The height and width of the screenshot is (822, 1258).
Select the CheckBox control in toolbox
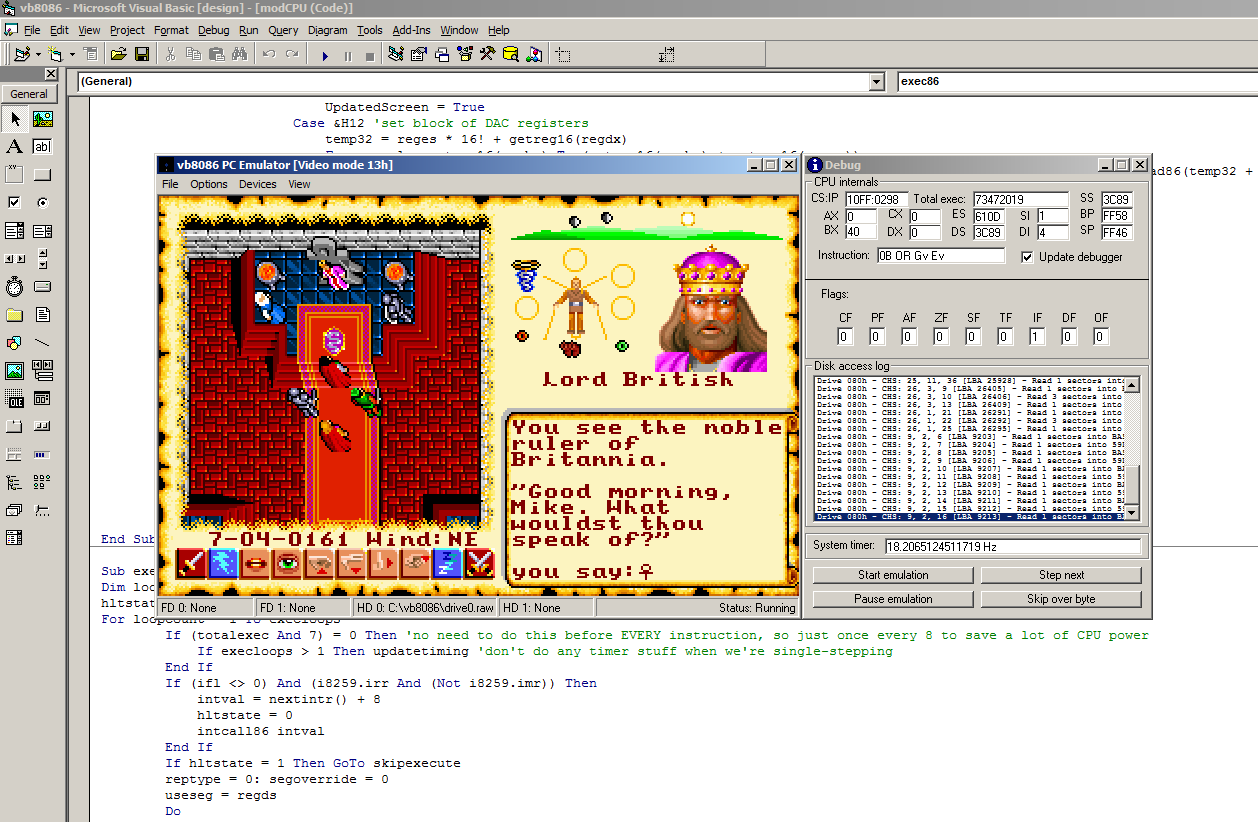15,203
